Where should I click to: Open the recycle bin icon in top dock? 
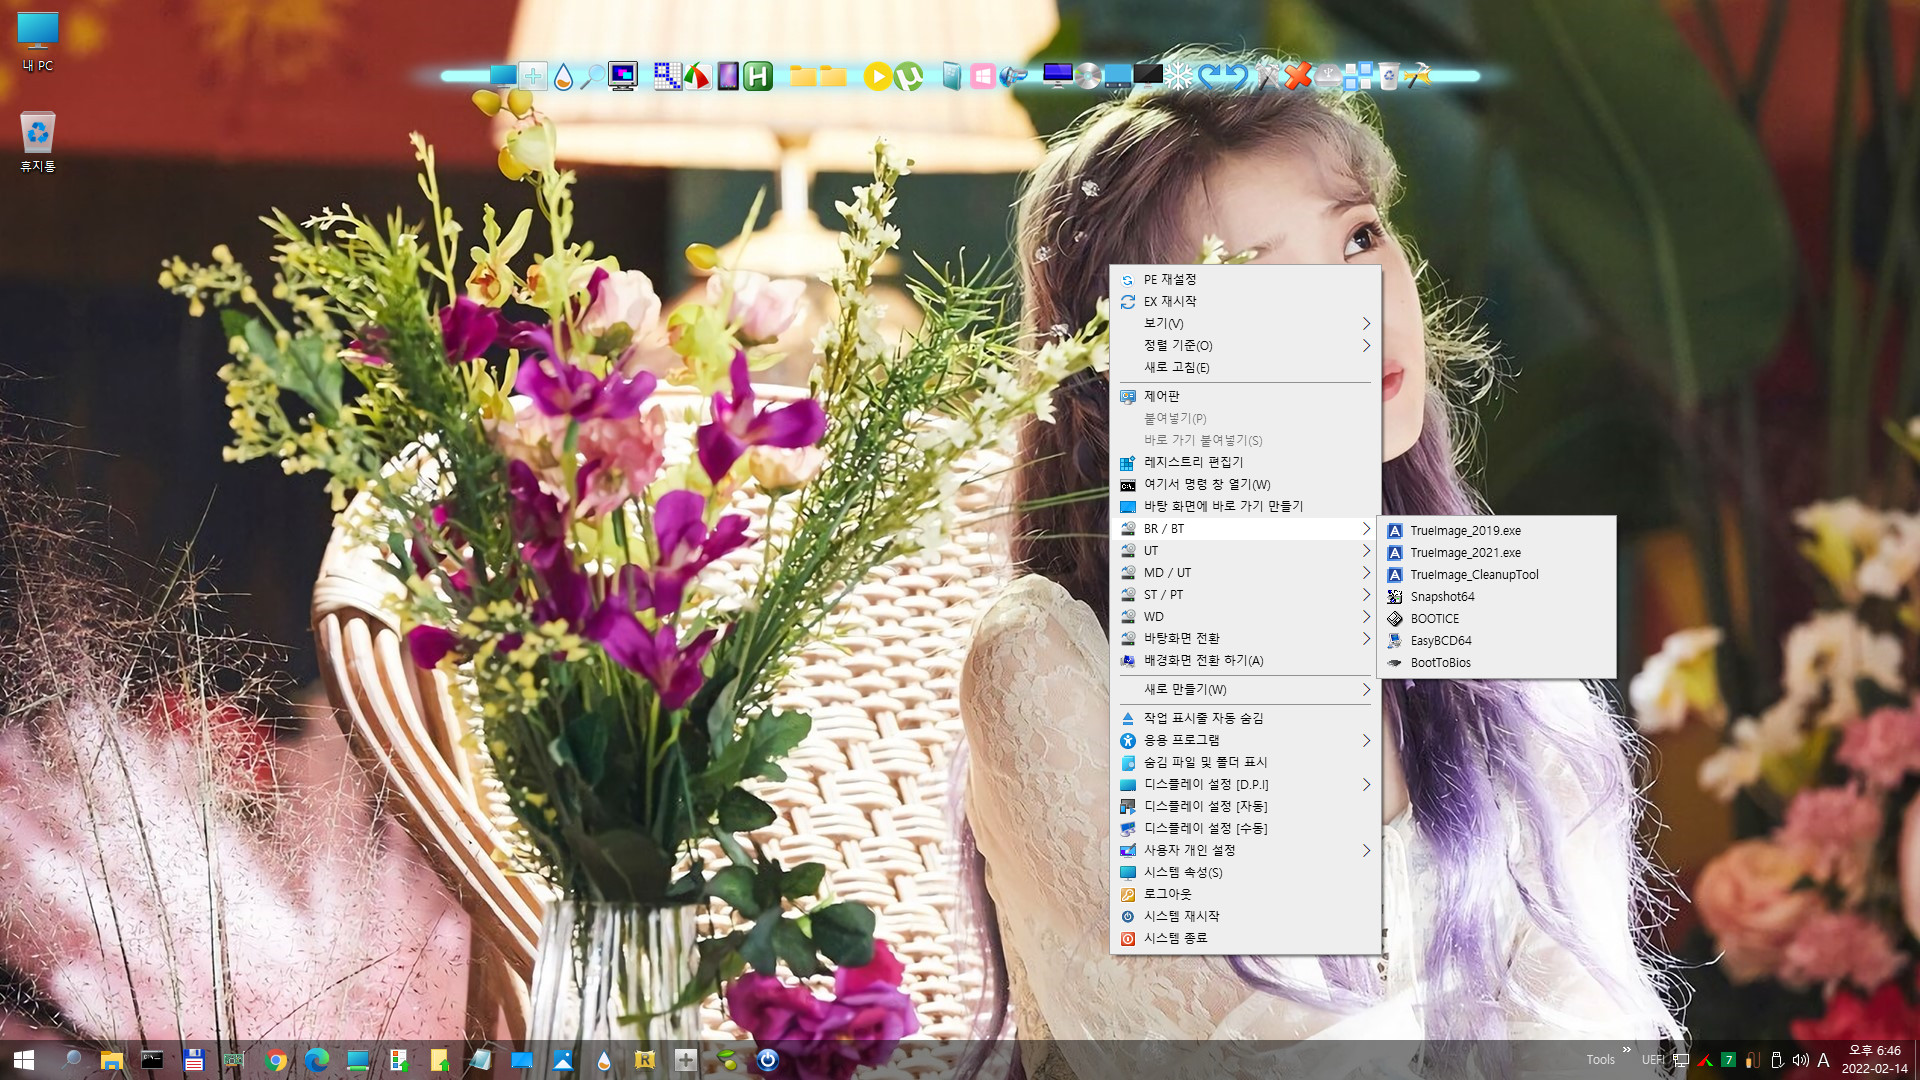tap(1389, 76)
